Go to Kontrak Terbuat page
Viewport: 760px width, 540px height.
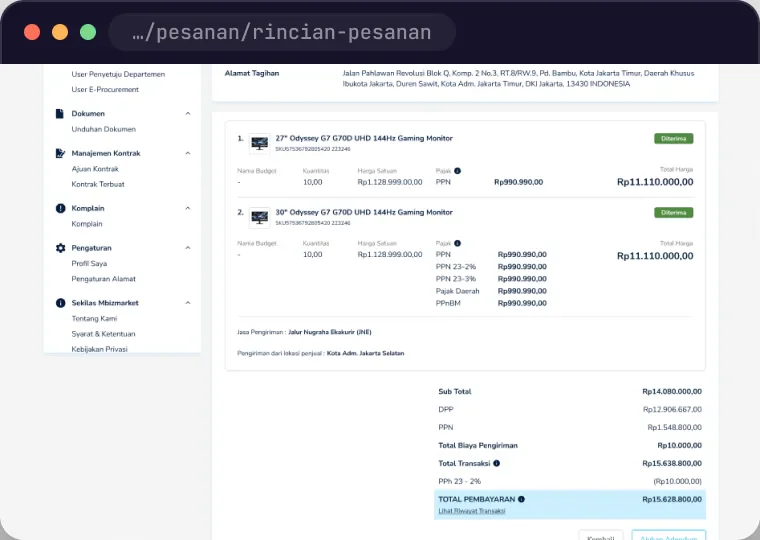(98, 185)
